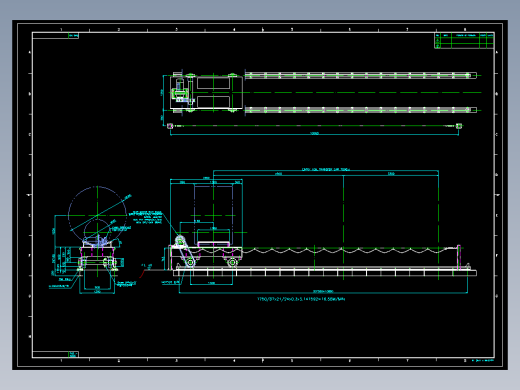Image resolution: width=520 pixels, height=390 pixels.
Task: Pick the right end marker of the plan-view chain line
Action: tap(459, 126)
